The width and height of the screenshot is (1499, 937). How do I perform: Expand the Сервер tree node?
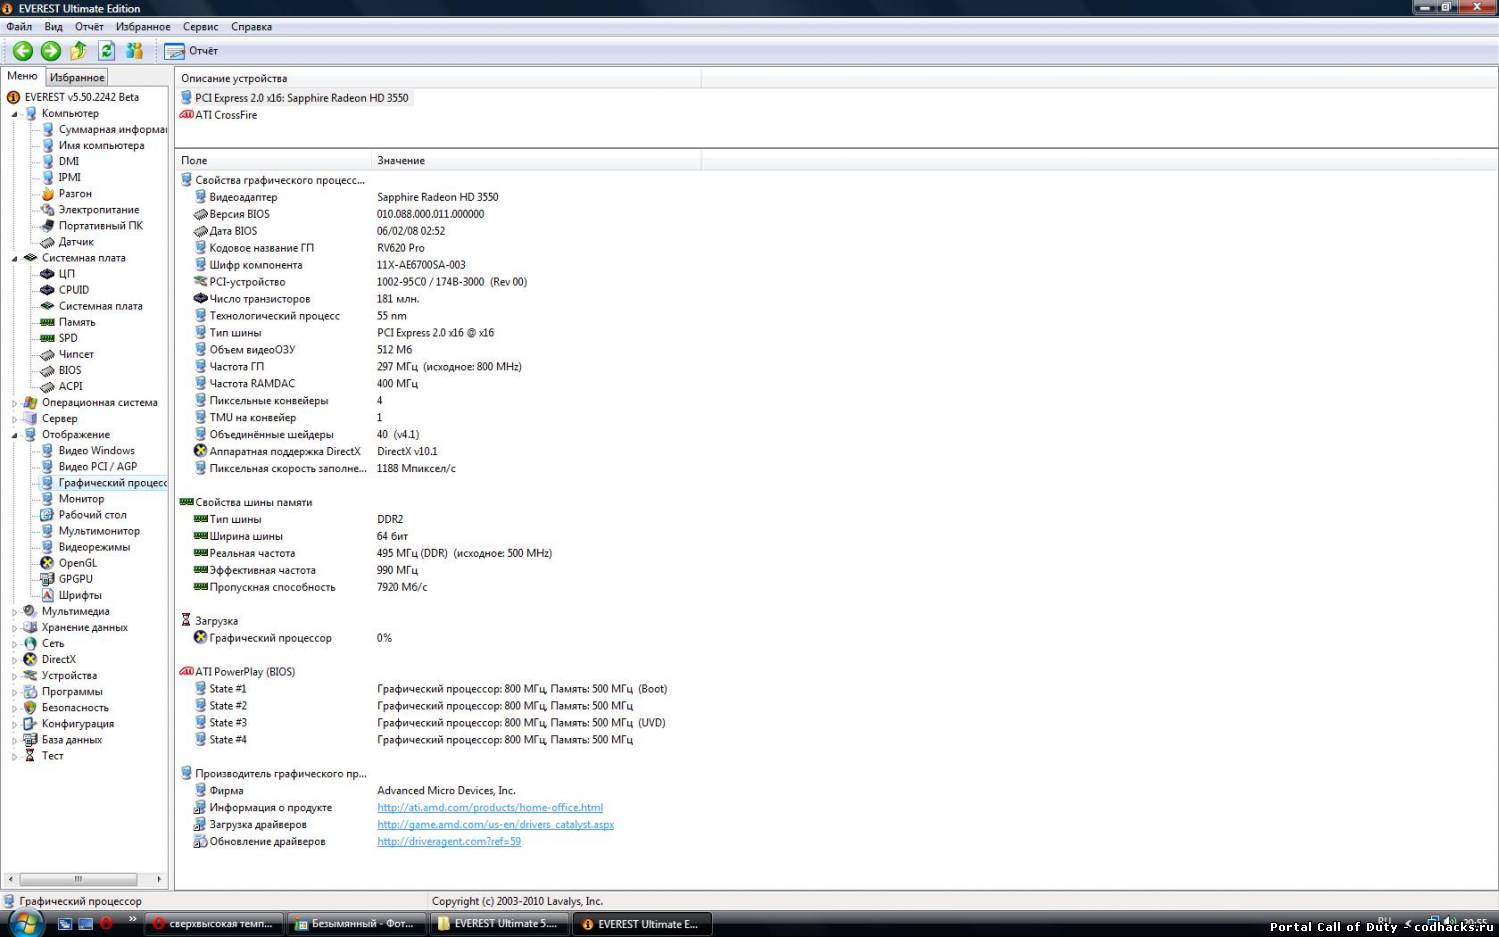click(x=15, y=419)
